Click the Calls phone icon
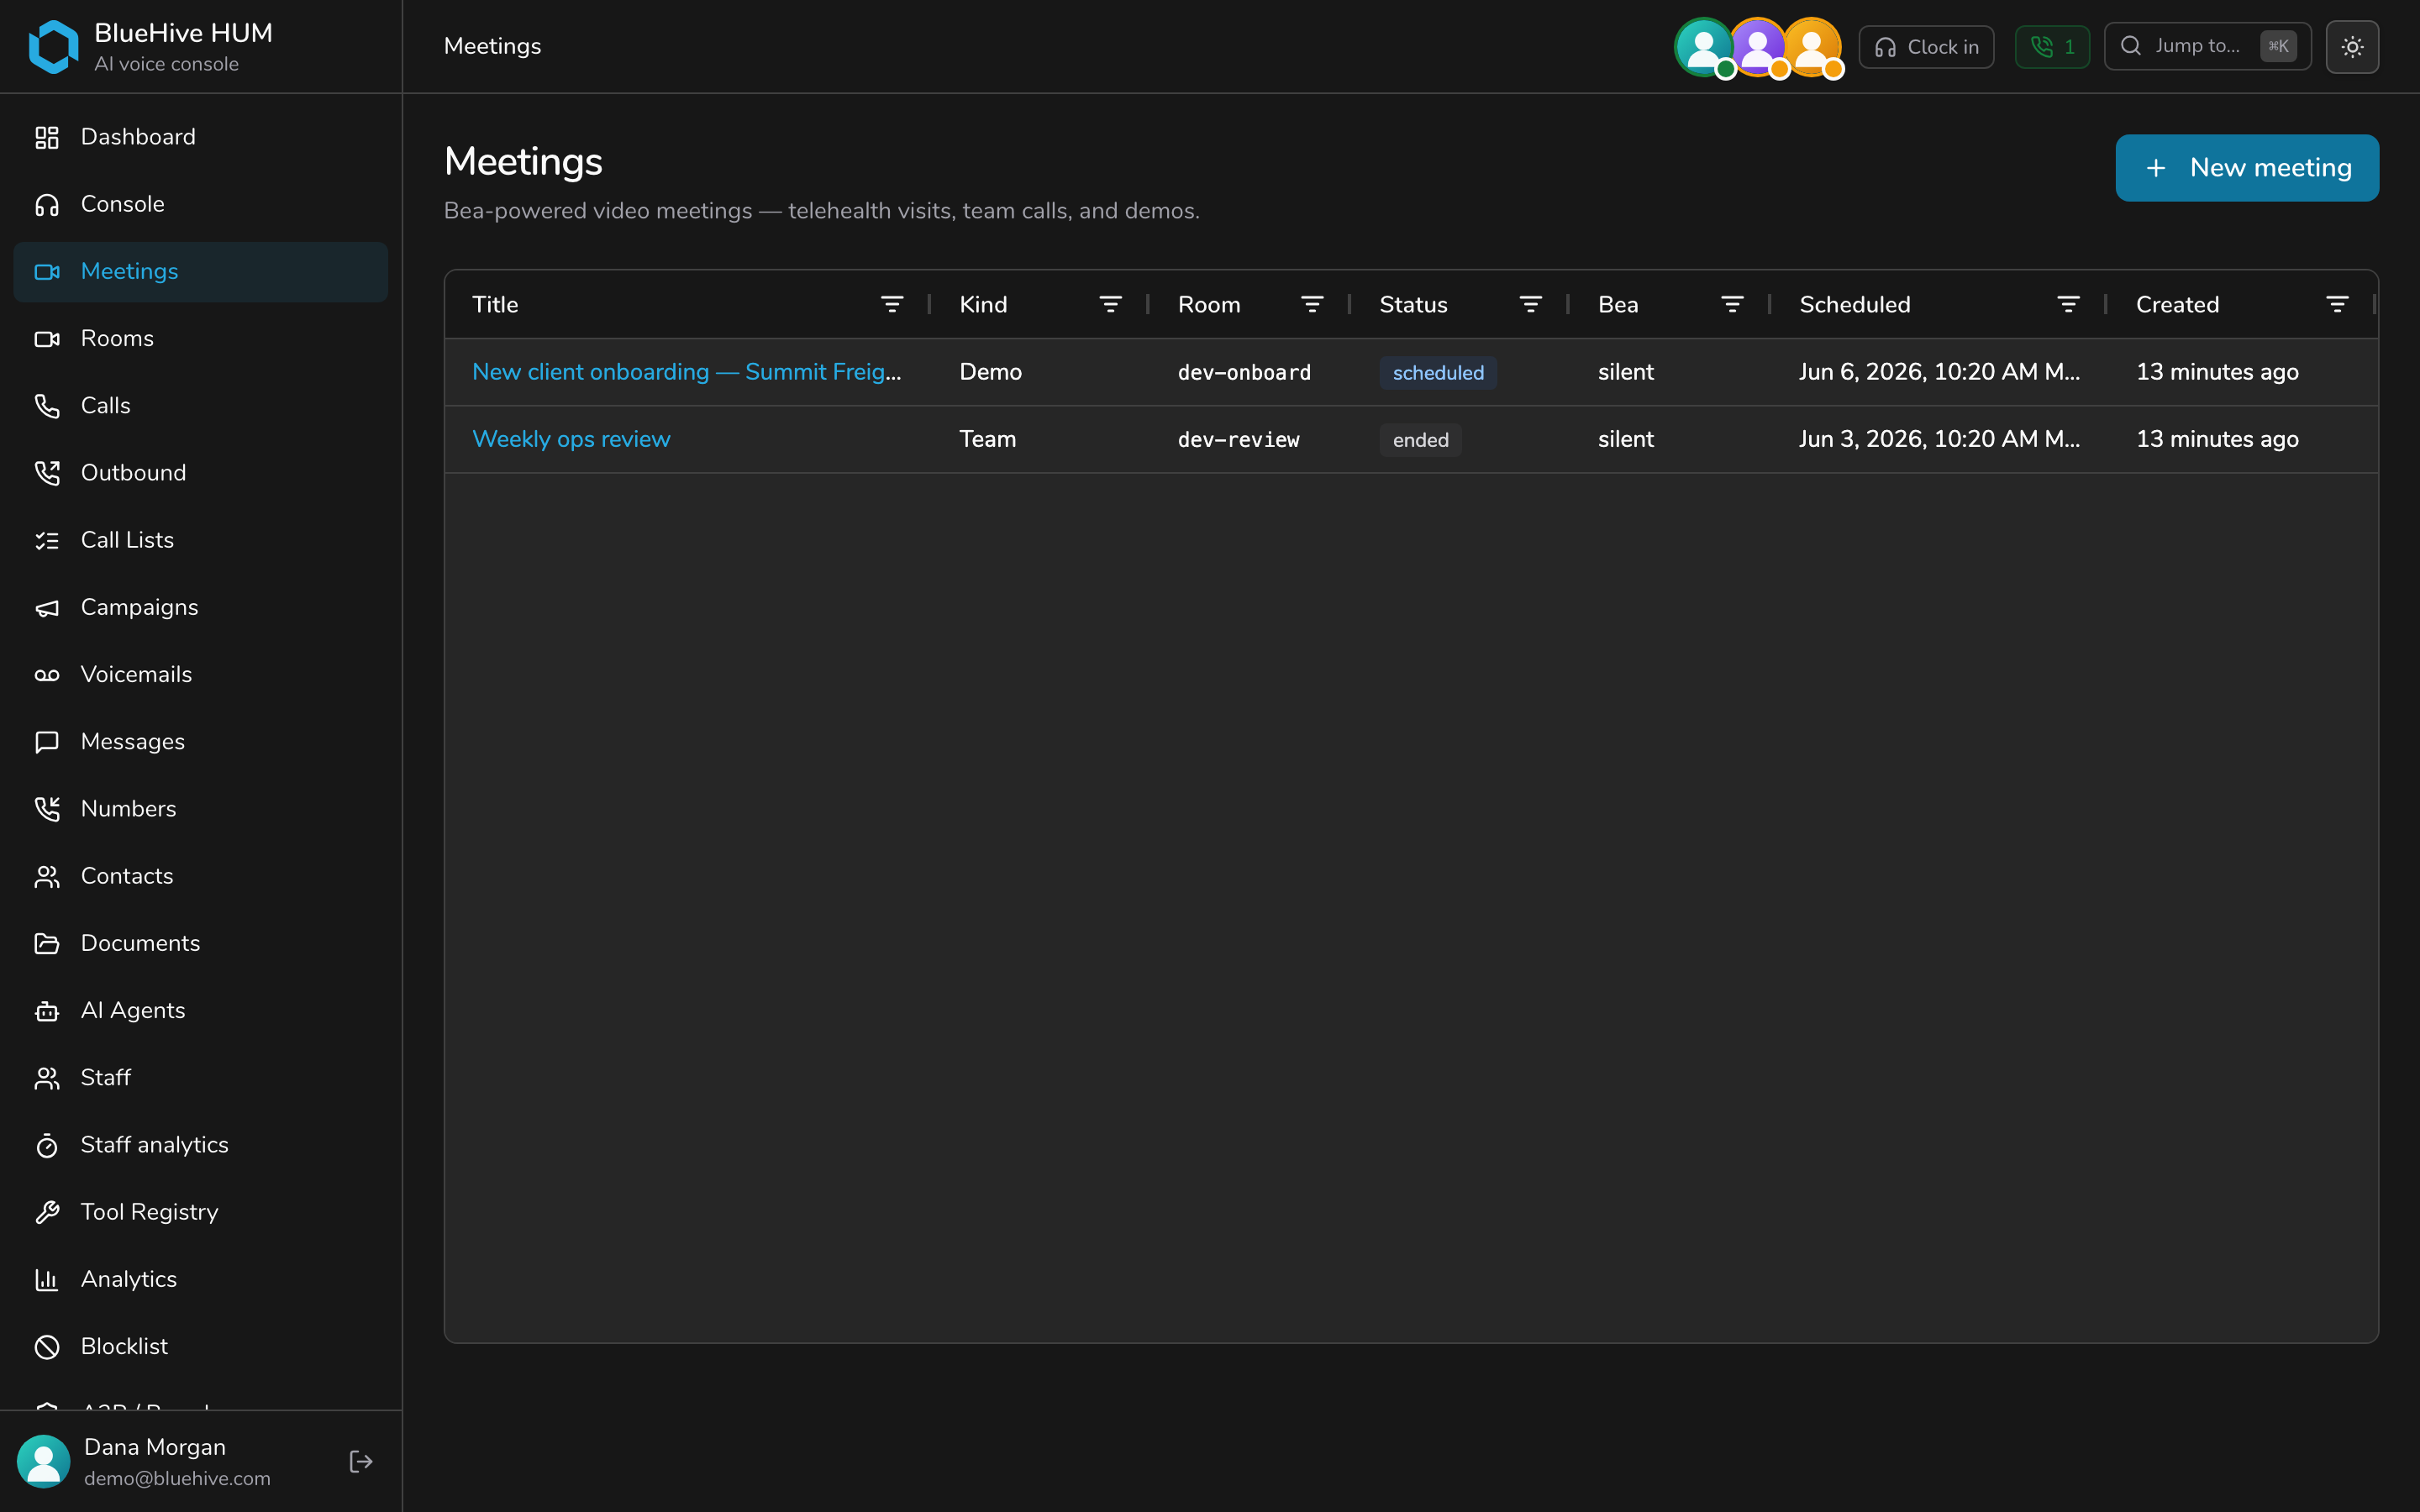The image size is (2420, 1512). coord(47,406)
